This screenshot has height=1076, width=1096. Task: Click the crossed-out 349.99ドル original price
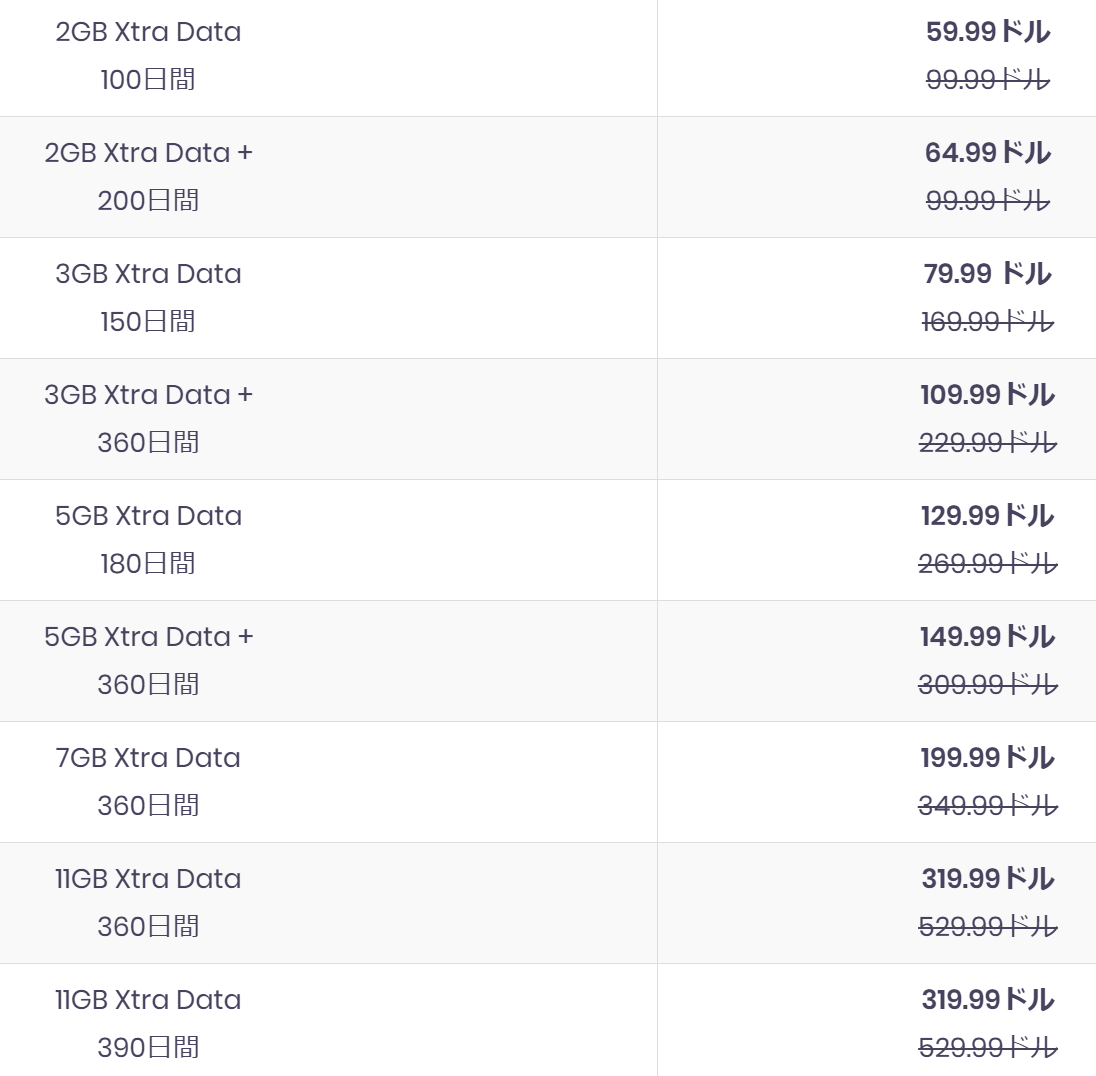[x=988, y=805]
